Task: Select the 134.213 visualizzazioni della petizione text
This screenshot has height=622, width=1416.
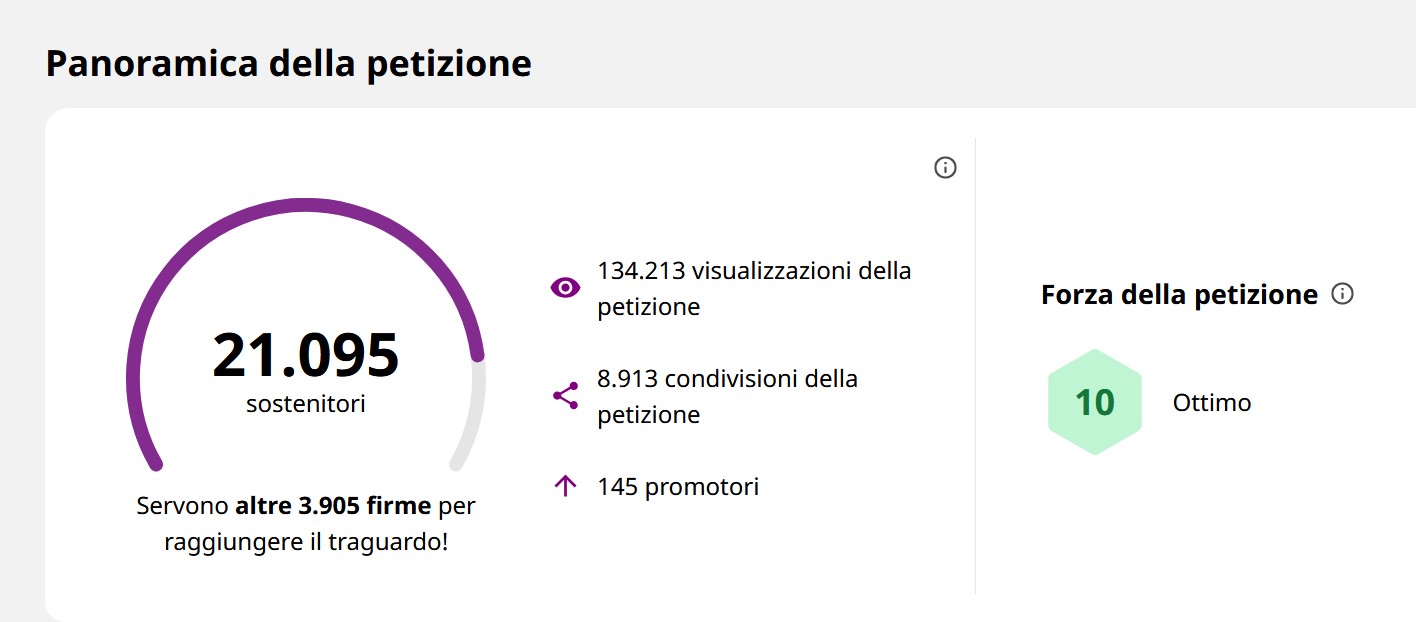Action: click(754, 288)
